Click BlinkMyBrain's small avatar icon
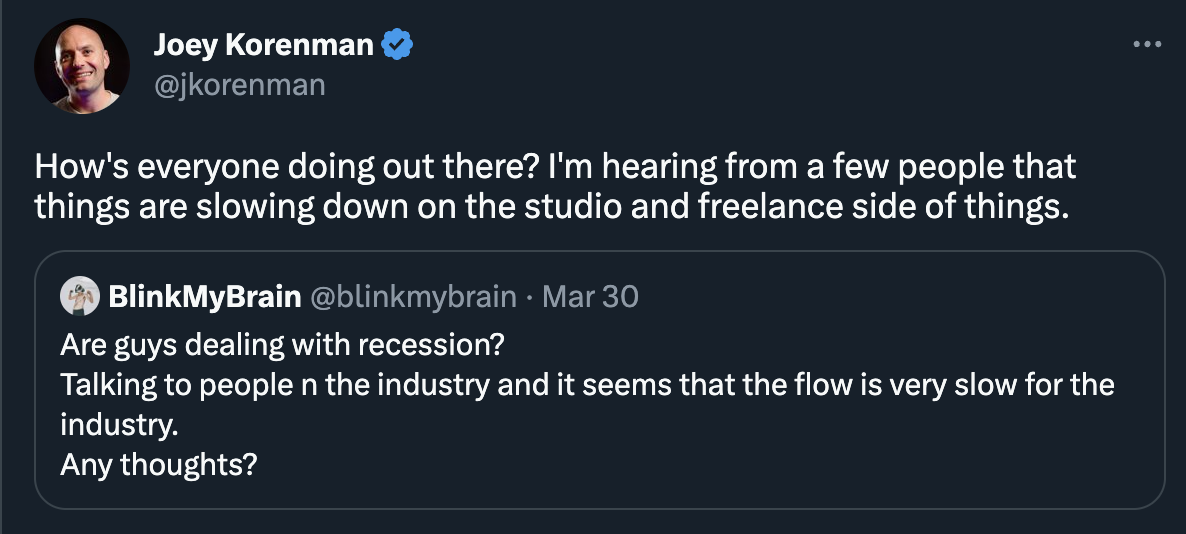This screenshot has height=534, width=1186. (78, 297)
